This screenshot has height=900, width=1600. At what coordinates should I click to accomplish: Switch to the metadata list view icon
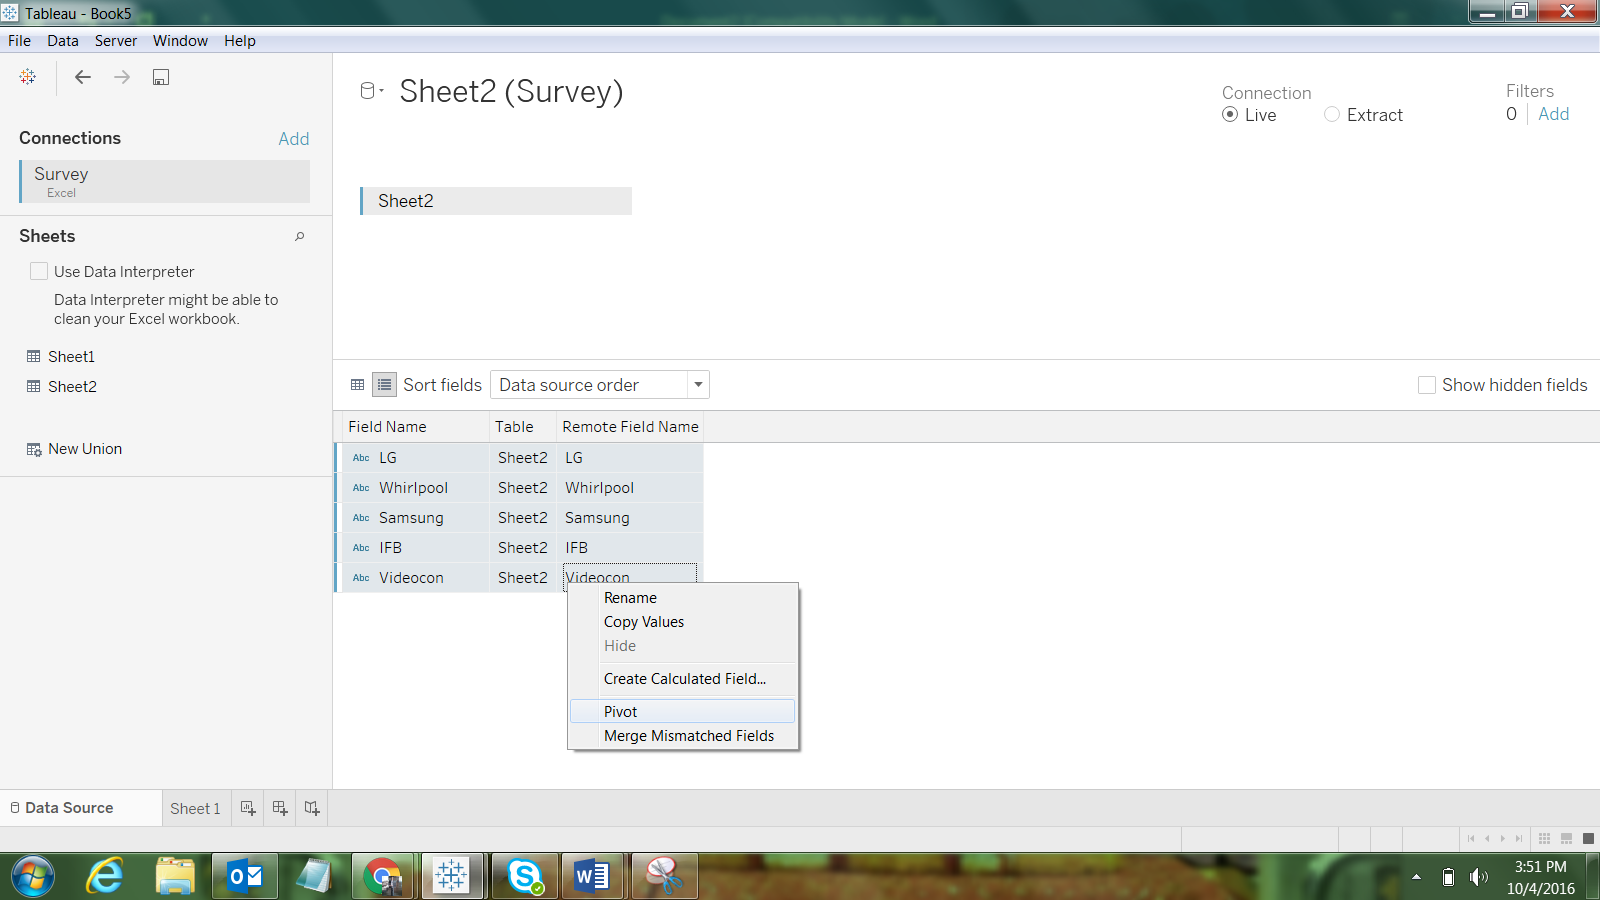384,385
